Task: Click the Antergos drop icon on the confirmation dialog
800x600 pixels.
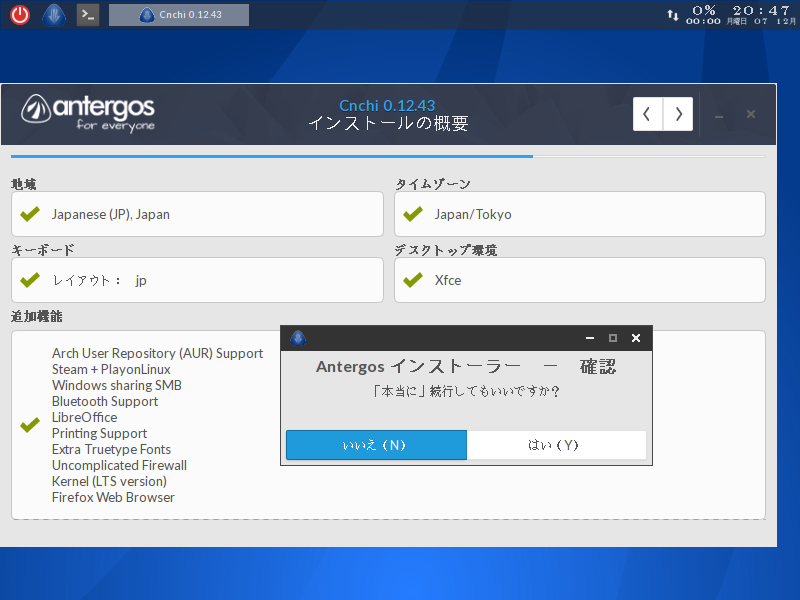Action: [298, 338]
